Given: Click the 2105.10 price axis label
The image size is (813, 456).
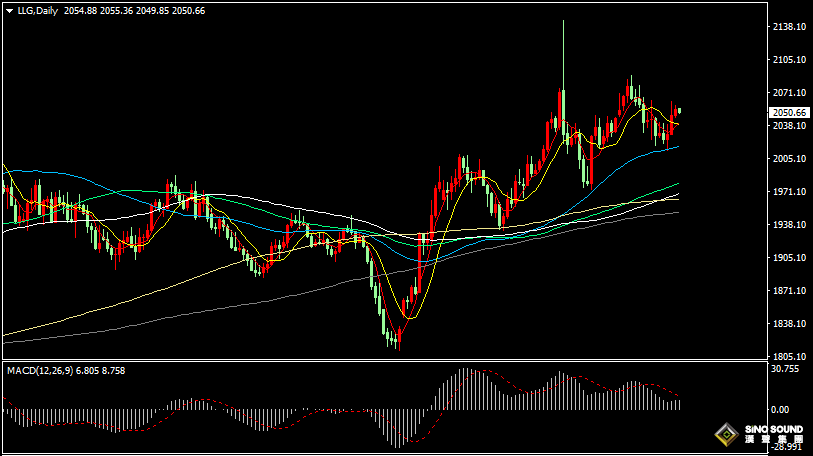Looking at the screenshot, I should pos(789,60).
